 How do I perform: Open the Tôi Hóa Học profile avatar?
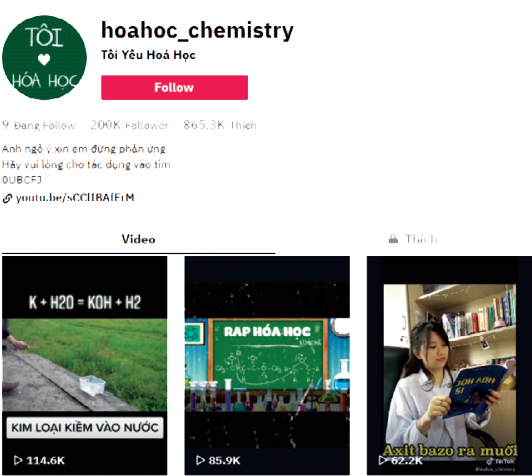[x=44, y=57]
